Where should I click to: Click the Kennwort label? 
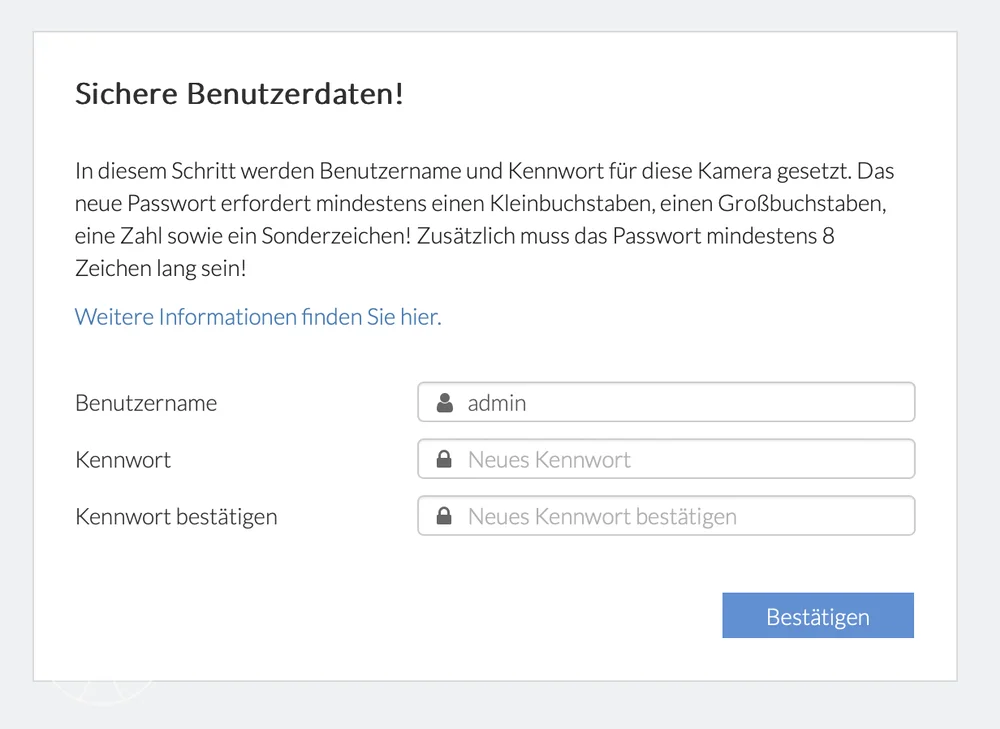pyautogui.click(x=123, y=460)
